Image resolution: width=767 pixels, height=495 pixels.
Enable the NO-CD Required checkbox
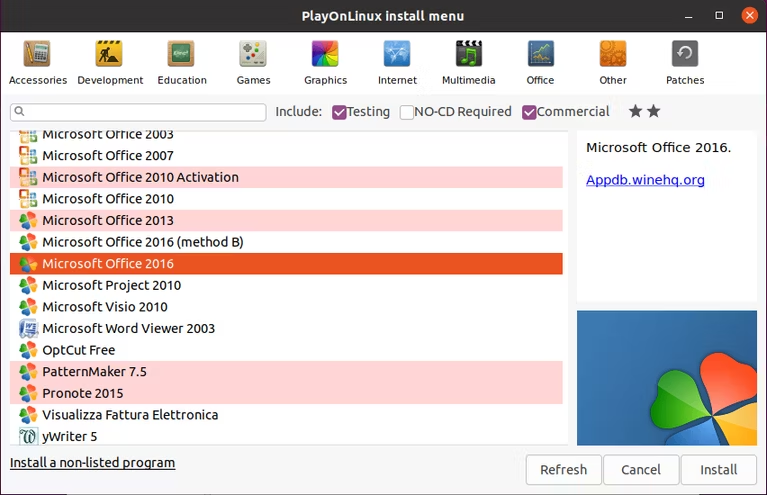click(x=407, y=112)
